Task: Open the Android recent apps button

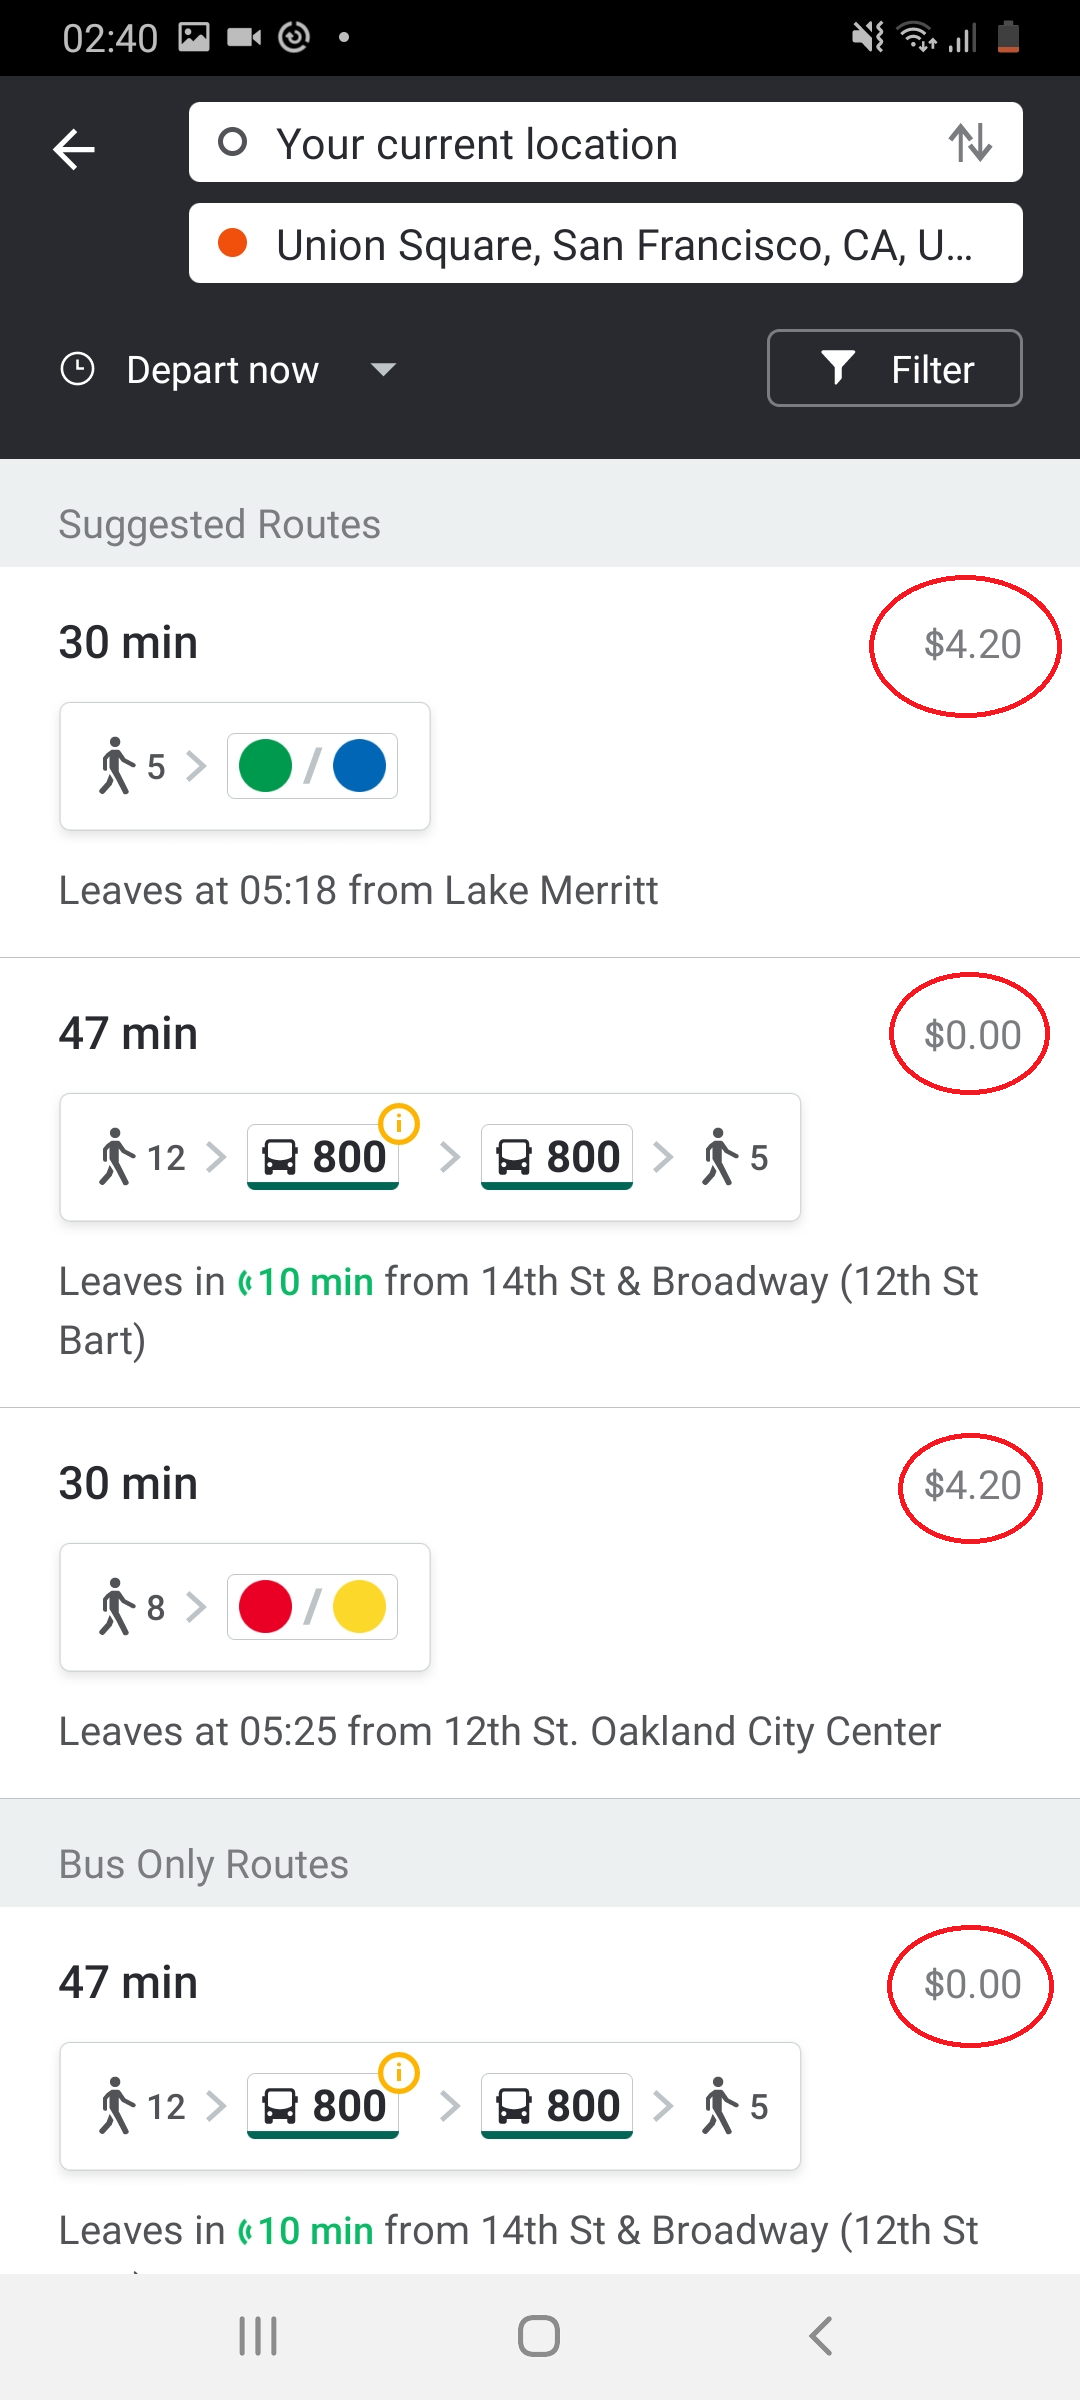Action: pyautogui.click(x=258, y=2336)
